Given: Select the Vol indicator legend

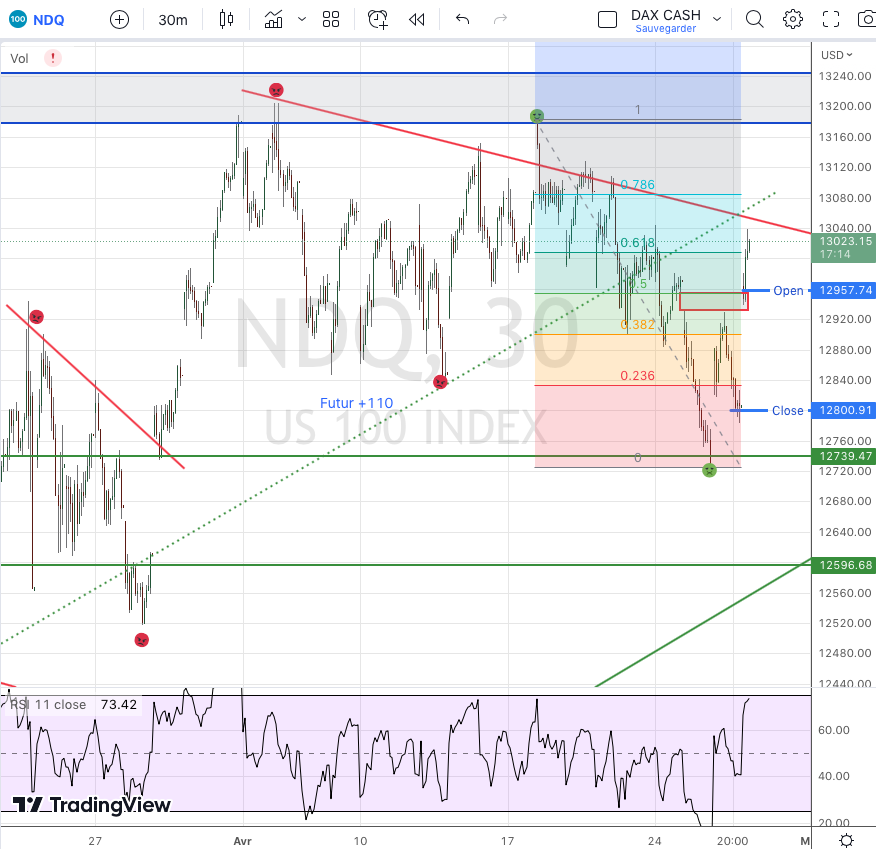Looking at the screenshot, I should pos(20,59).
